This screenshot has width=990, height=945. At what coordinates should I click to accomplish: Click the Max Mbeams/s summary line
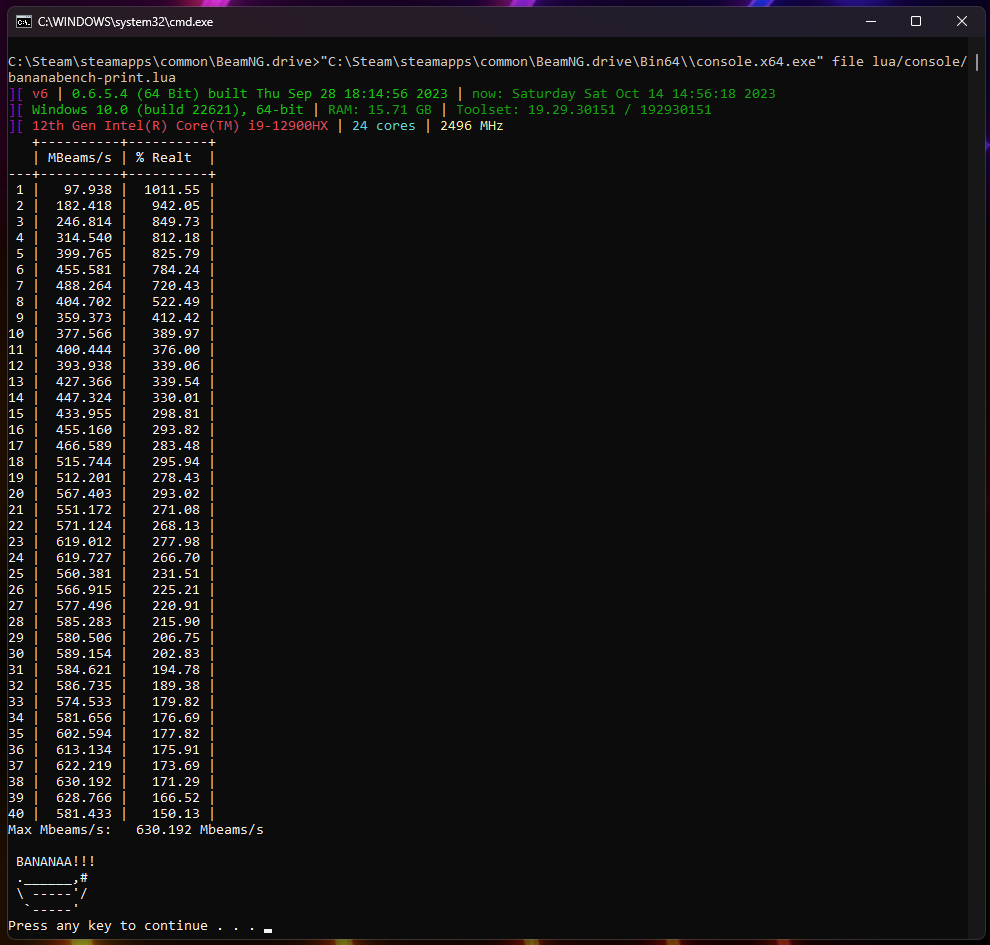(x=136, y=829)
